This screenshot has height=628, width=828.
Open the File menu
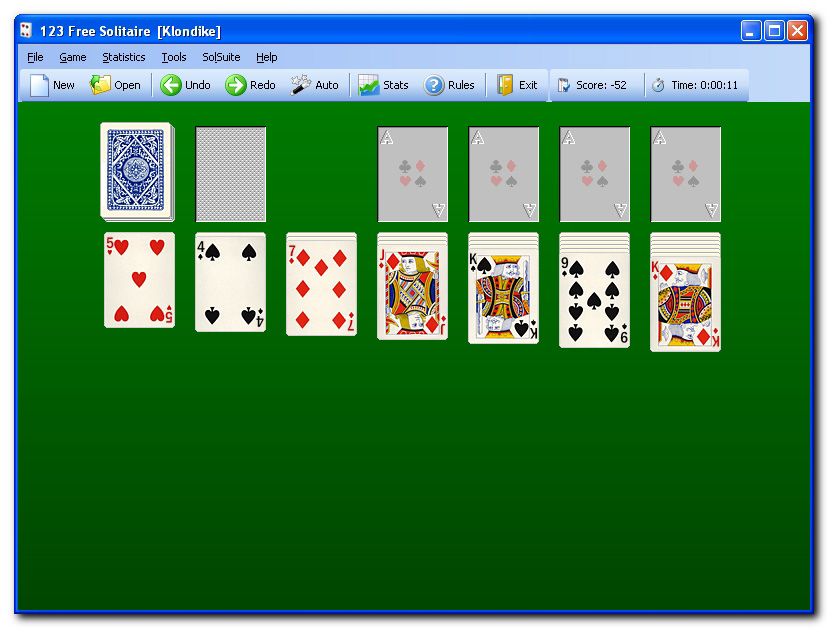pos(35,57)
